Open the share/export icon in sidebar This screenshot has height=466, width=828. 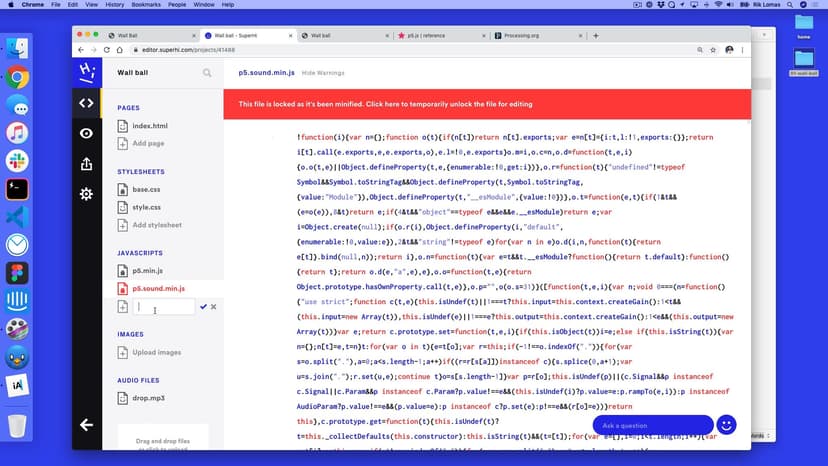click(x=86, y=163)
